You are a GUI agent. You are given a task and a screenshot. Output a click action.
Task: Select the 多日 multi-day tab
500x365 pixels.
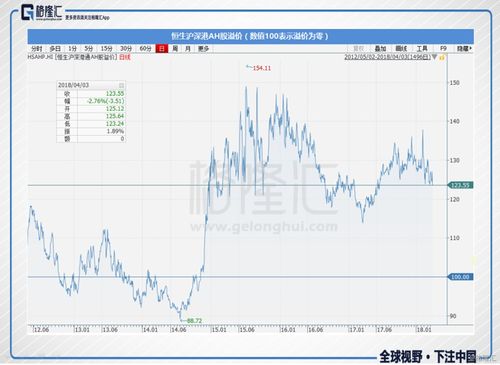pyautogui.click(x=55, y=49)
